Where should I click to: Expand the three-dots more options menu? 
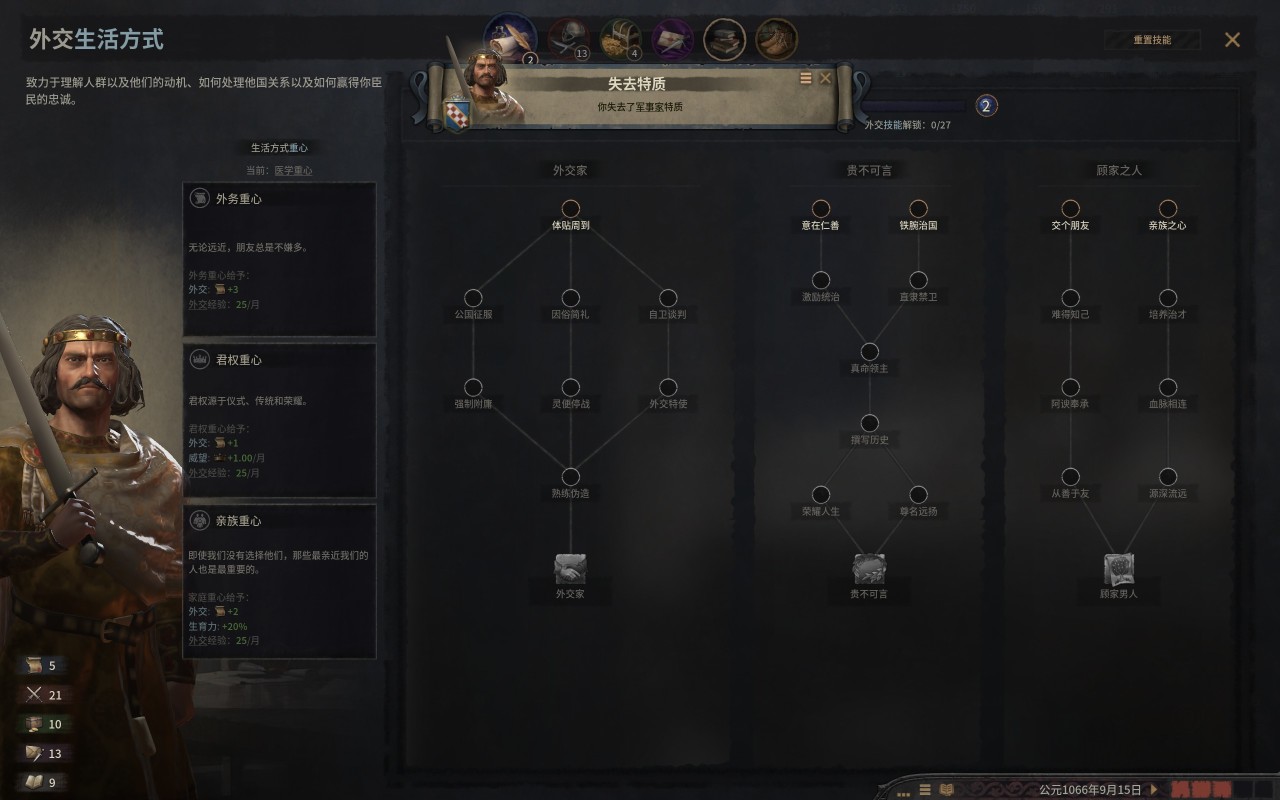[904, 793]
